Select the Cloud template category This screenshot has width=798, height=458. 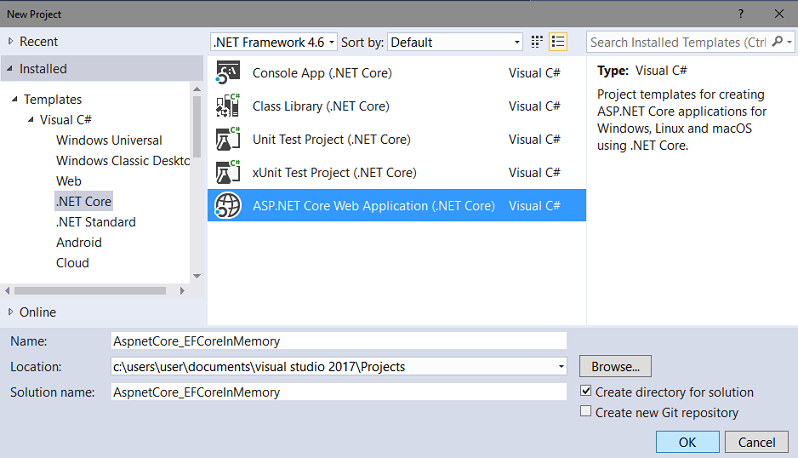(72, 263)
